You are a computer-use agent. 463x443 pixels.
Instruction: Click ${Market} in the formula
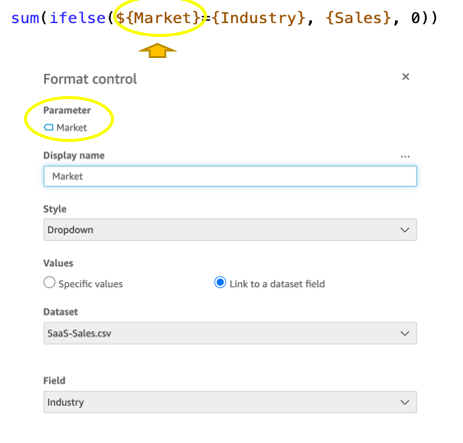click(x=158, y=18)
